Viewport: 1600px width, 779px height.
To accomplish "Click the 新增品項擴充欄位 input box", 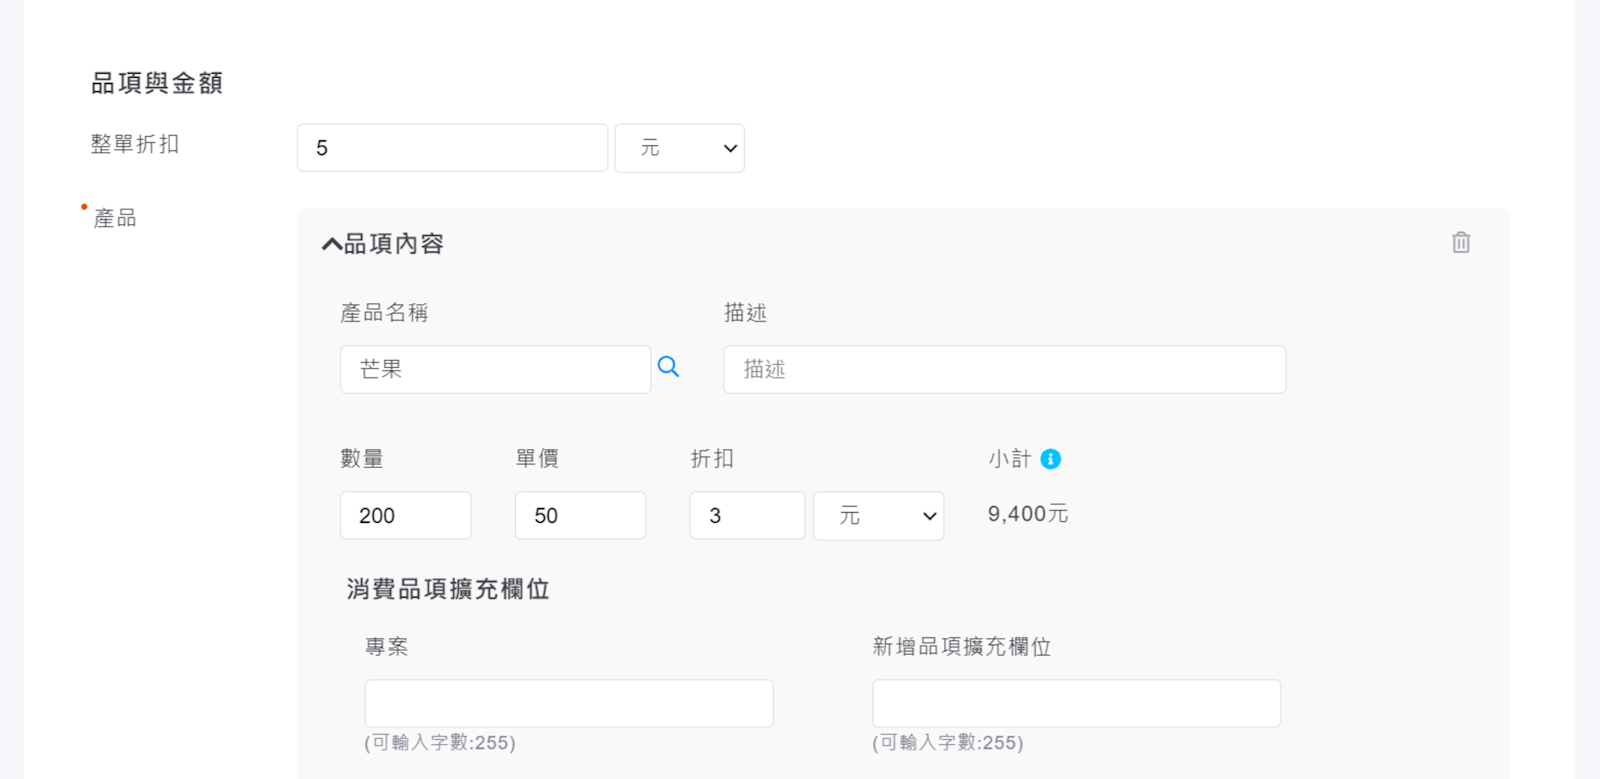I will point(1076,703).
